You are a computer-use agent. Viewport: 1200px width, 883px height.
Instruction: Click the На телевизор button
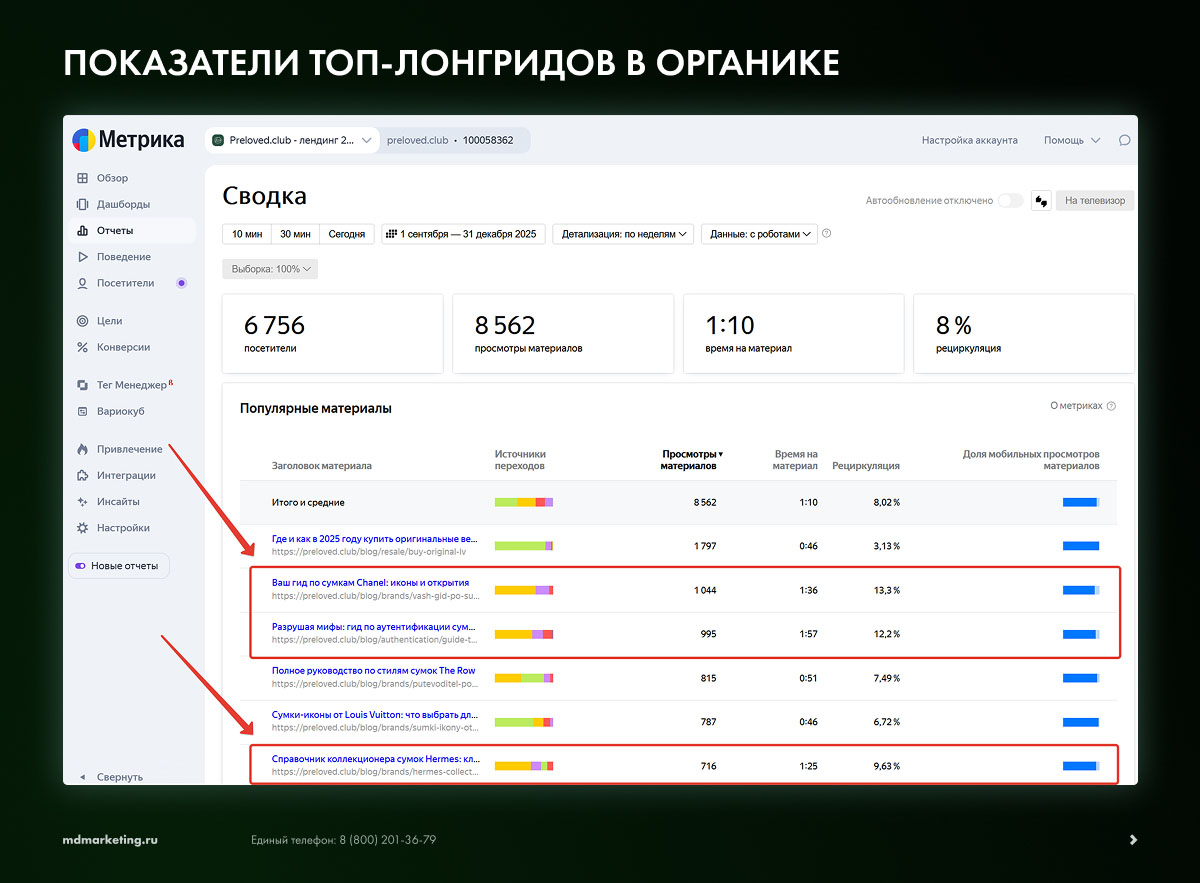(x=1094, y=201)
